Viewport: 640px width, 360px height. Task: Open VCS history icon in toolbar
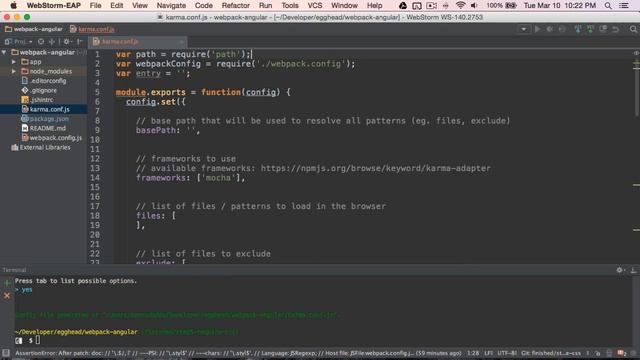603,29
